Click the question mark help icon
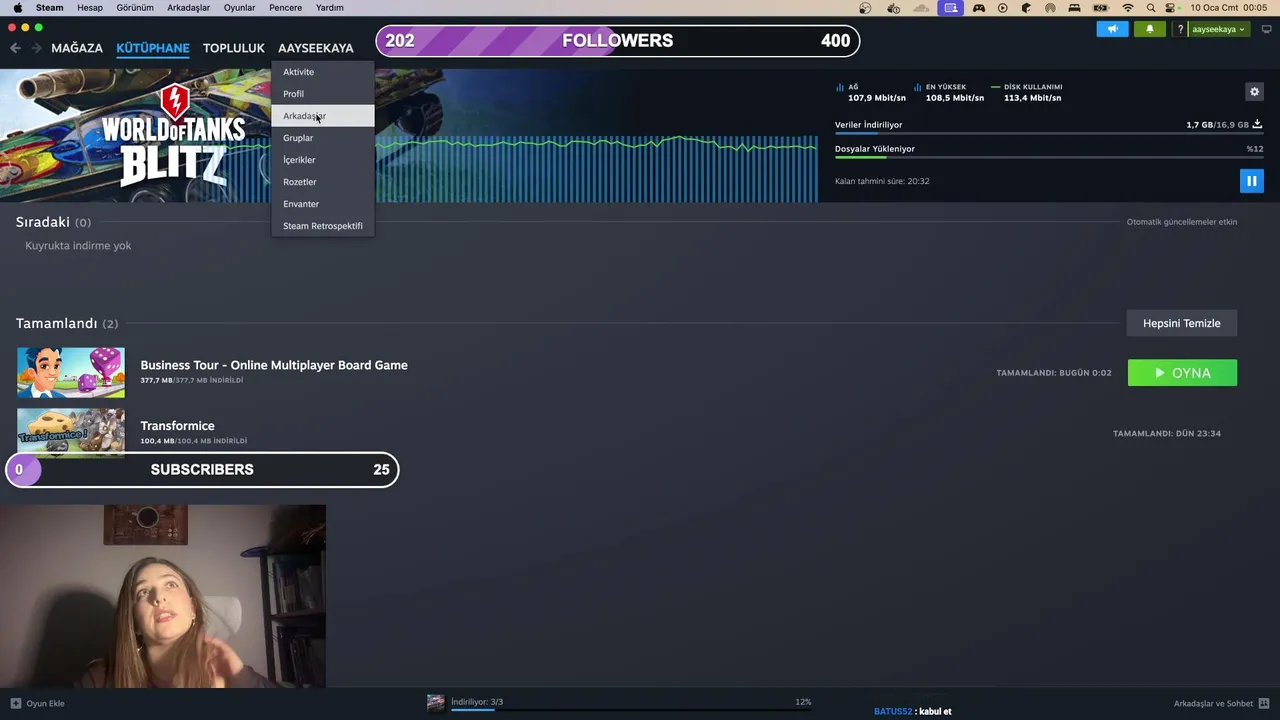This screenshot has height=720, width=1280. [x=1180, y=29]
